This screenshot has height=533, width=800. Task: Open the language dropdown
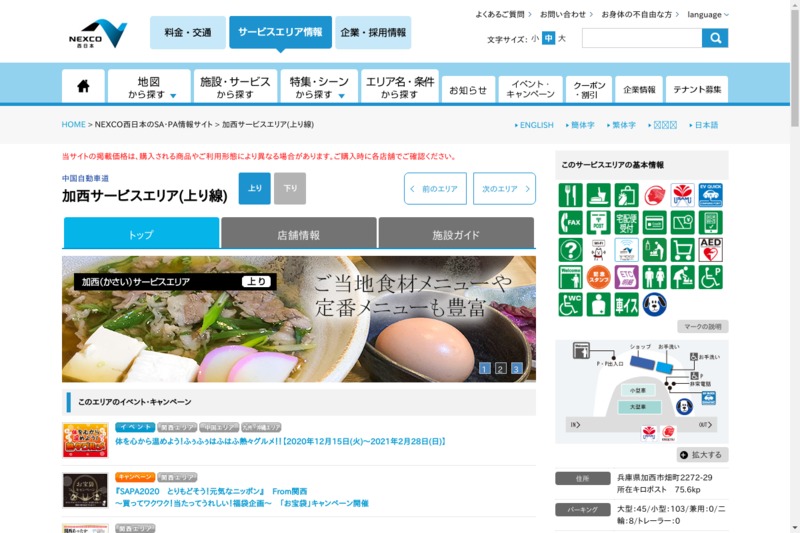(708, 15)
